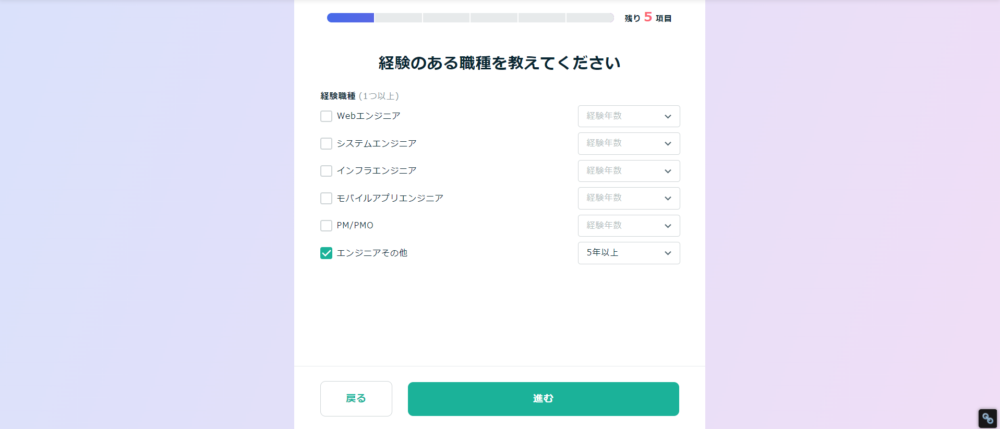Uncheck the エンジニアその他 checkbox
This screenshot has height=429, width=1000.
click(326, 253)
